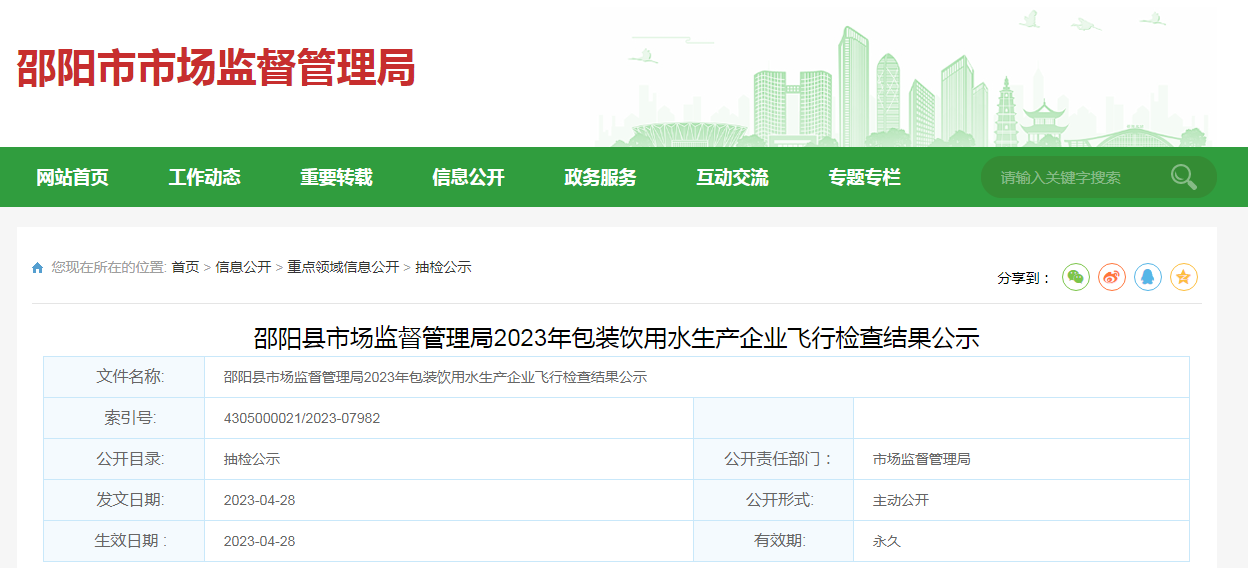Go to 信息公开 in the breadcrumb

click(243, 267)
